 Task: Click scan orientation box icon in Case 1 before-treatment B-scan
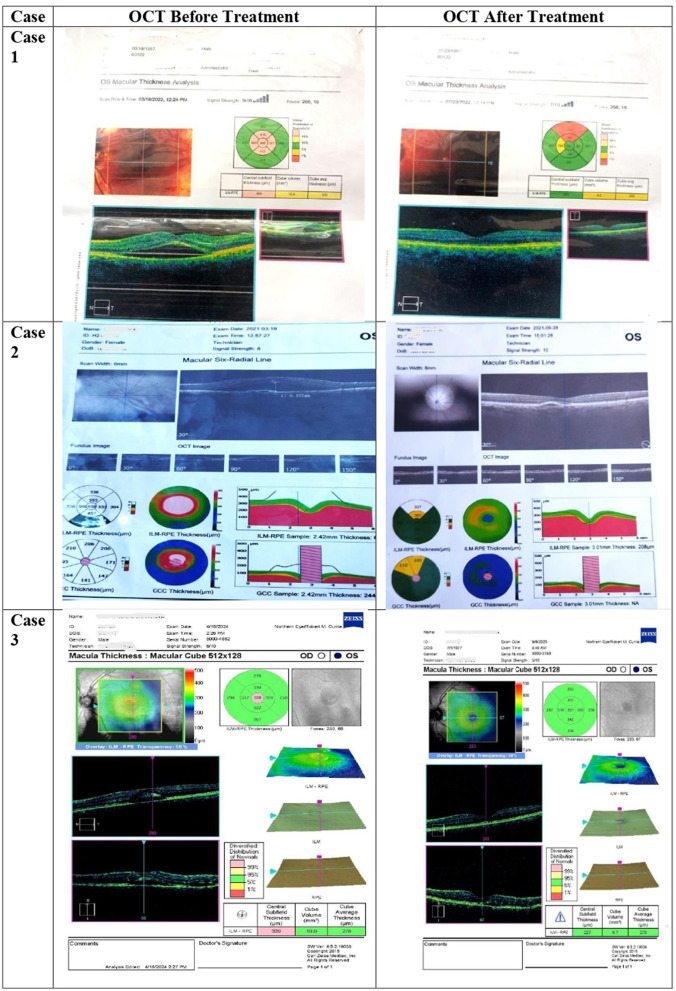pos(102,306)
